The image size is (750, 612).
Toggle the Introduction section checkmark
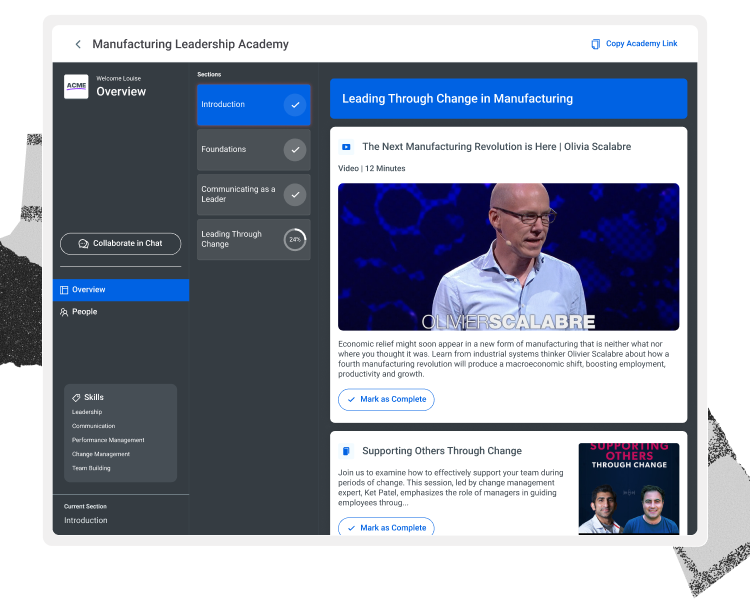click(x=295, y=105)
